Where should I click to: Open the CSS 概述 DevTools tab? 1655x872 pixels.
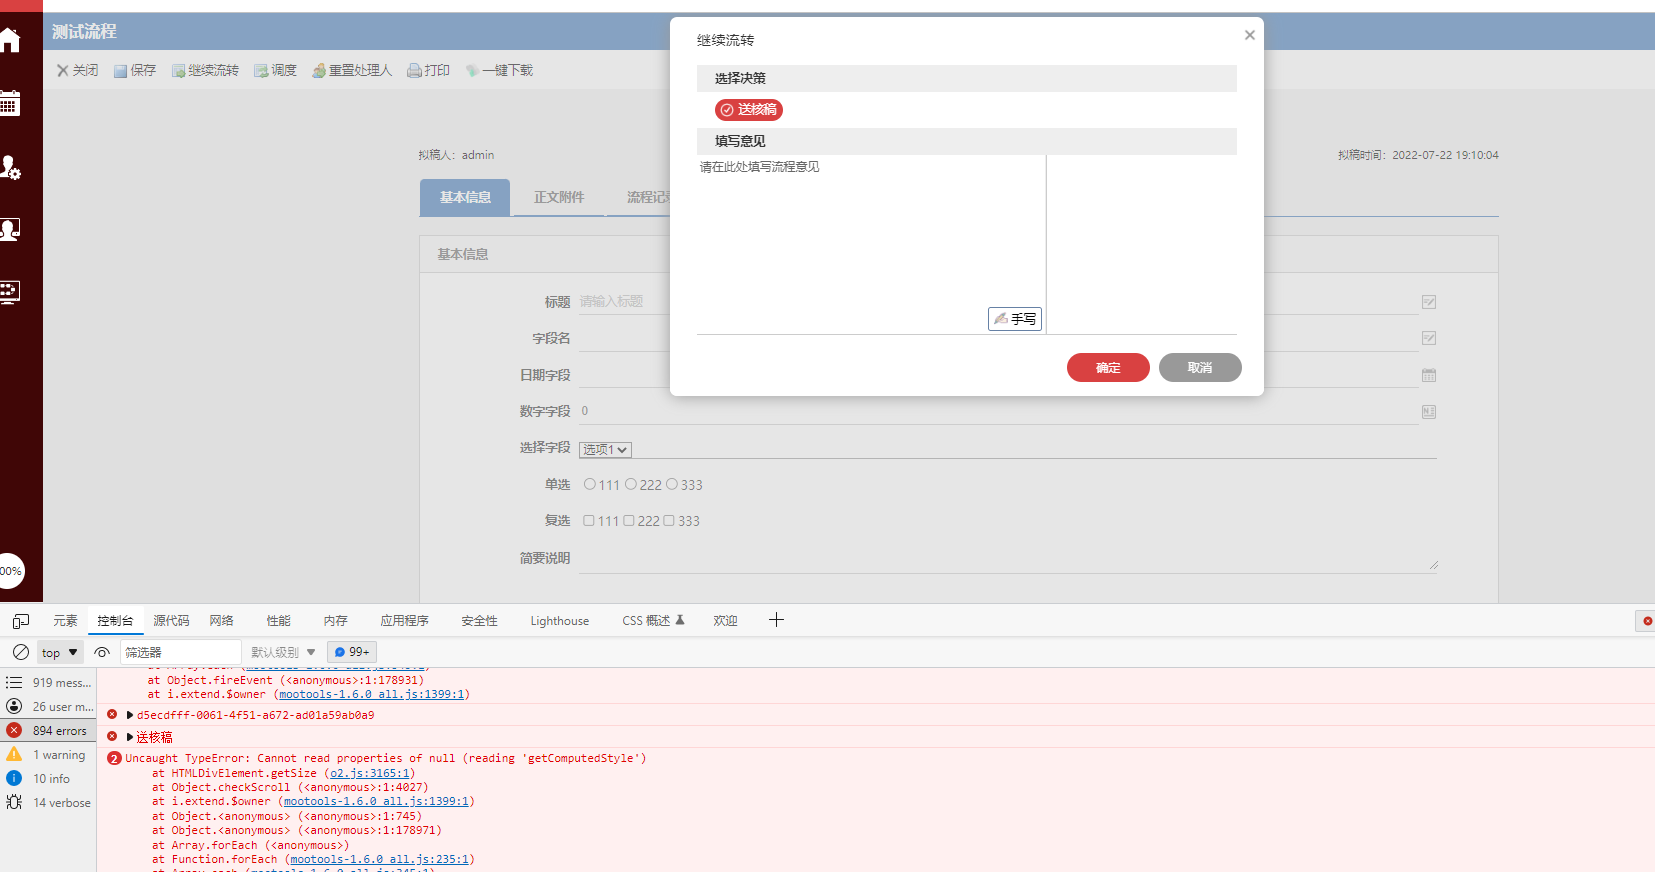point(653,621)
